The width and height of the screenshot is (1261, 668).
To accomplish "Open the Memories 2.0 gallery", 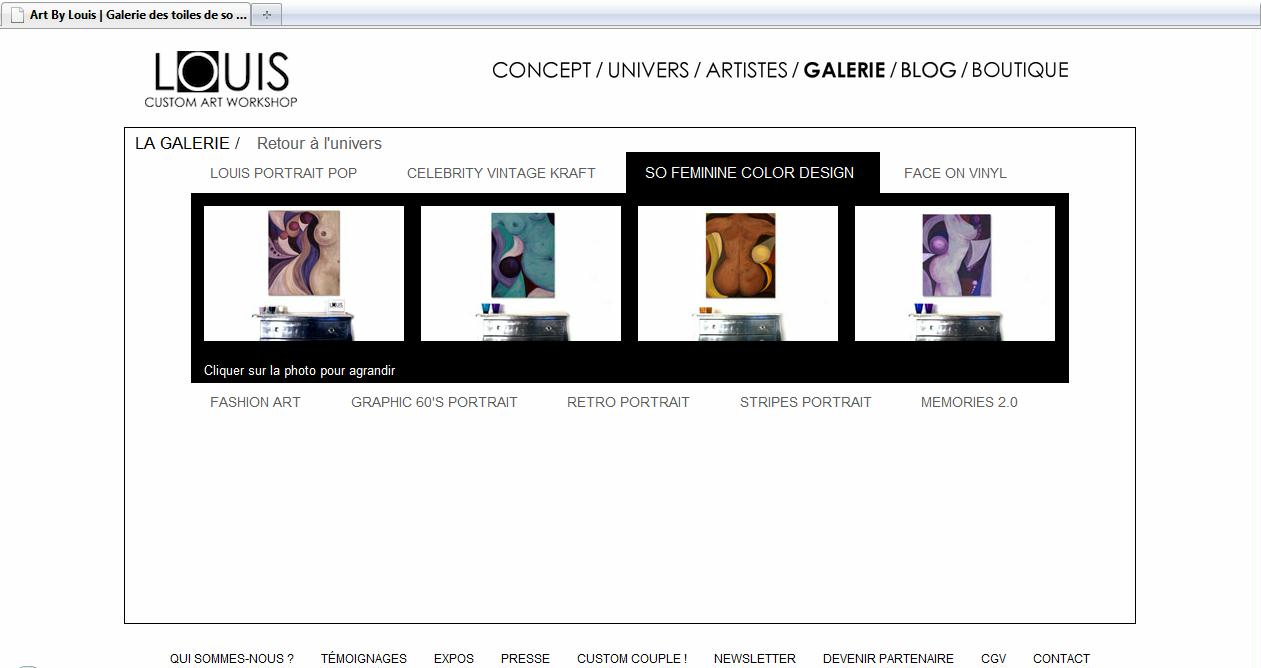I will 969,402.
